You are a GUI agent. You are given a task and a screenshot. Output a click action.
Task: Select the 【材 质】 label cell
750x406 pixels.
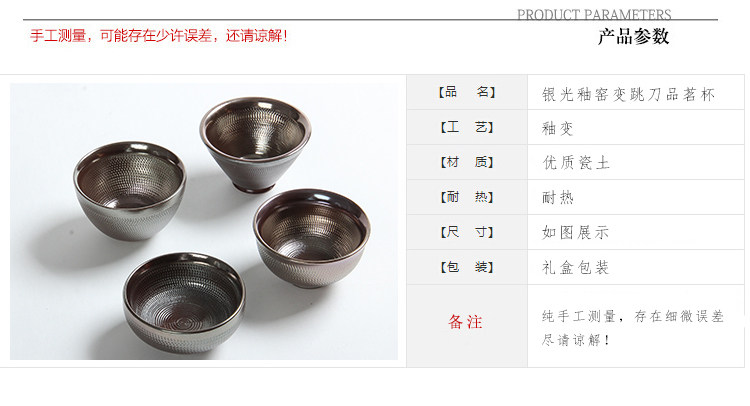pos(467,162)
